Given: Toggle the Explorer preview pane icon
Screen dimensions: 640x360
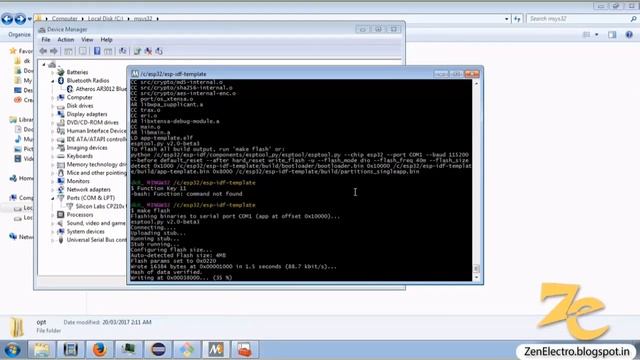Looking at the screenshot, I should click(x=612, y=35).
